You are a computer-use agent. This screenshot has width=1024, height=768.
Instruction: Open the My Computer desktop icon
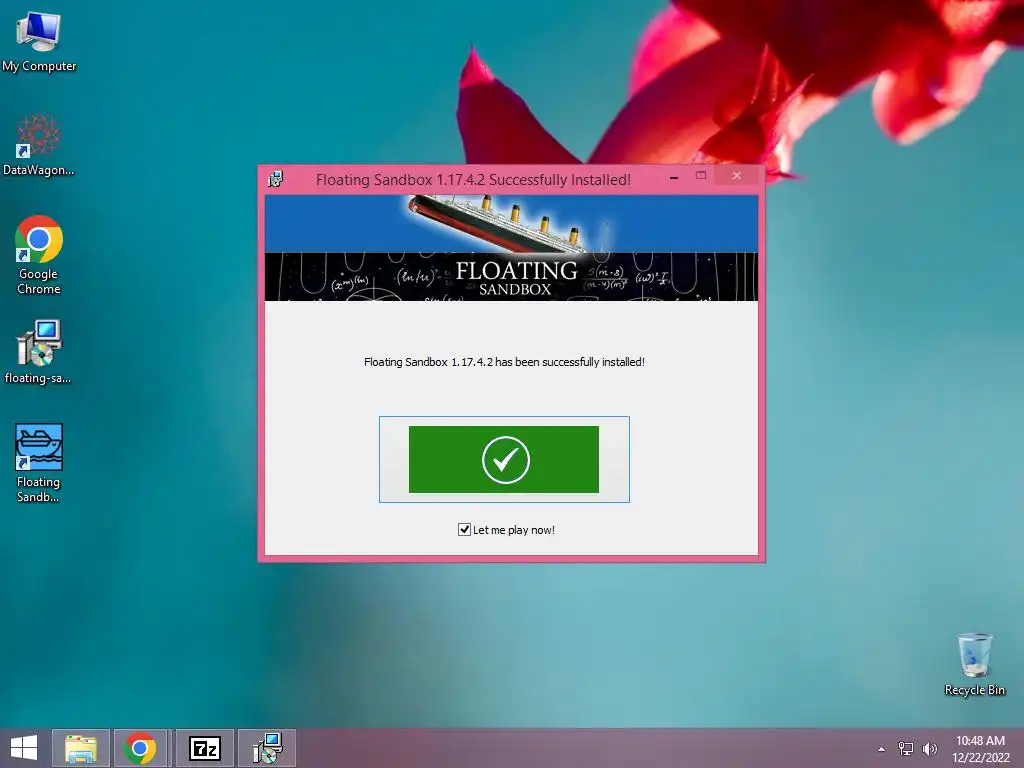click(x=39, y=42)
